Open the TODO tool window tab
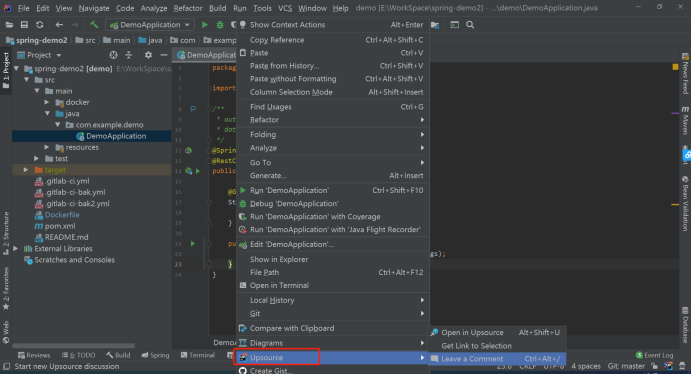Screen dimensions: 692x374 pyautogui.click(x=79, y=355)
